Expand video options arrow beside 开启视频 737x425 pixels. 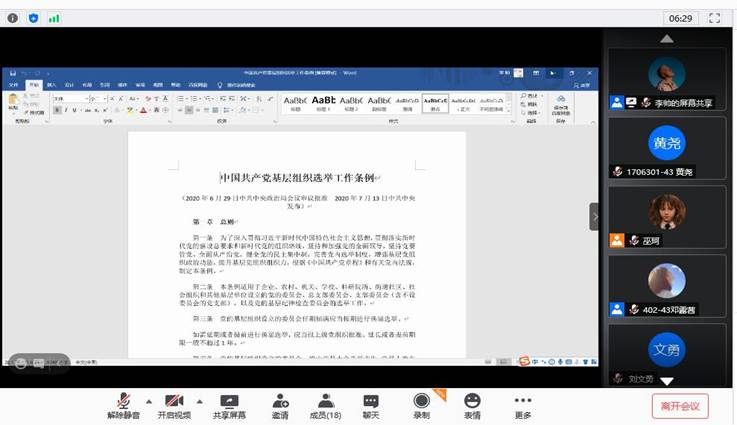pyautogui.click(x=200, y=400)
